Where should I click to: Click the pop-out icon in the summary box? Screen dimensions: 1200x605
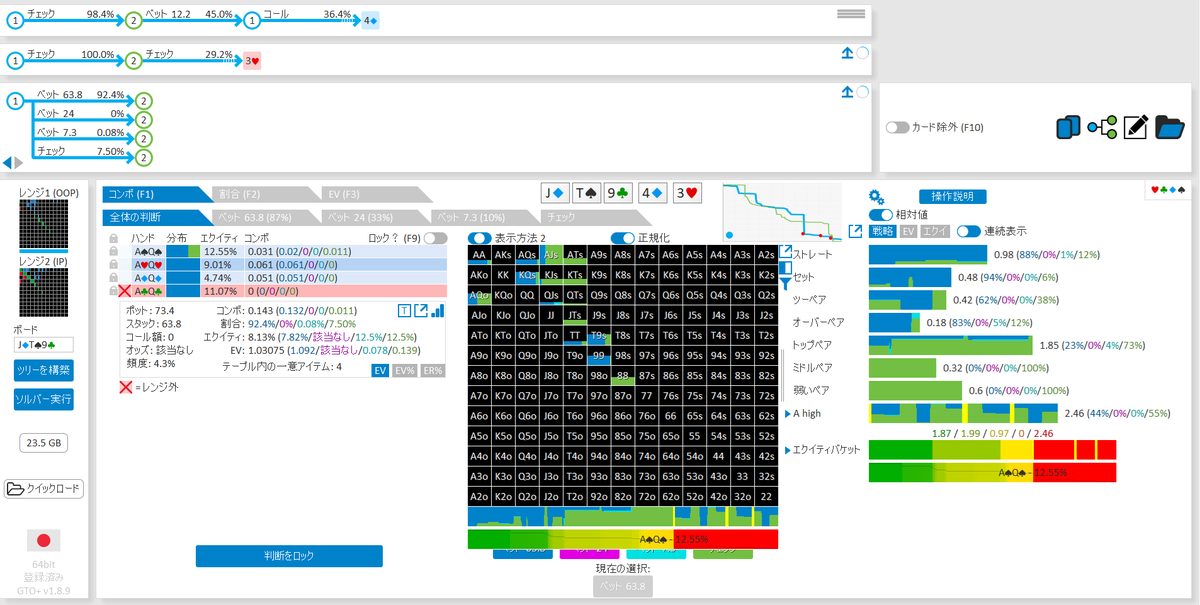(421, 311)
